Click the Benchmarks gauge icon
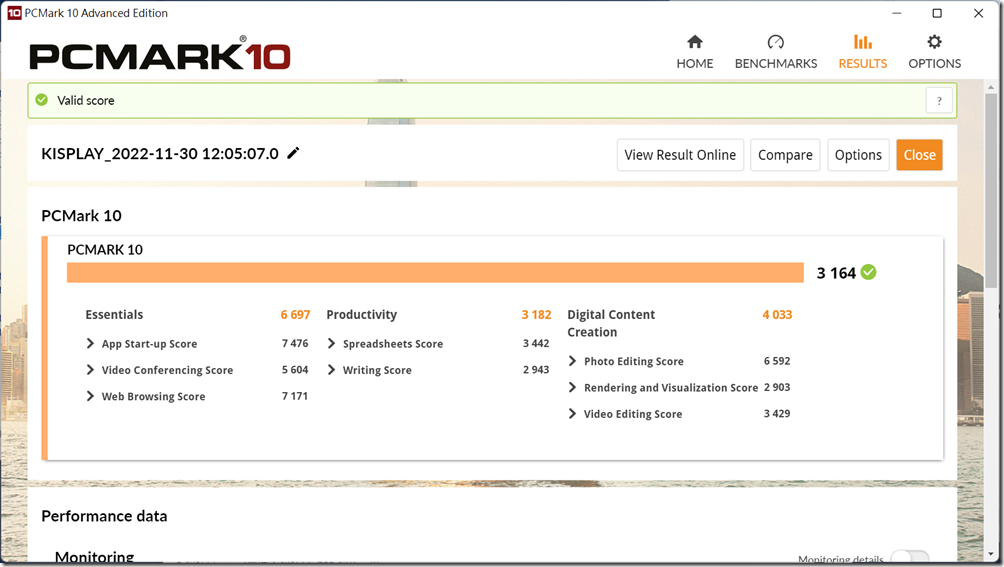The width and height of the screenshot is (1004, 567). [x=775, y=42]
